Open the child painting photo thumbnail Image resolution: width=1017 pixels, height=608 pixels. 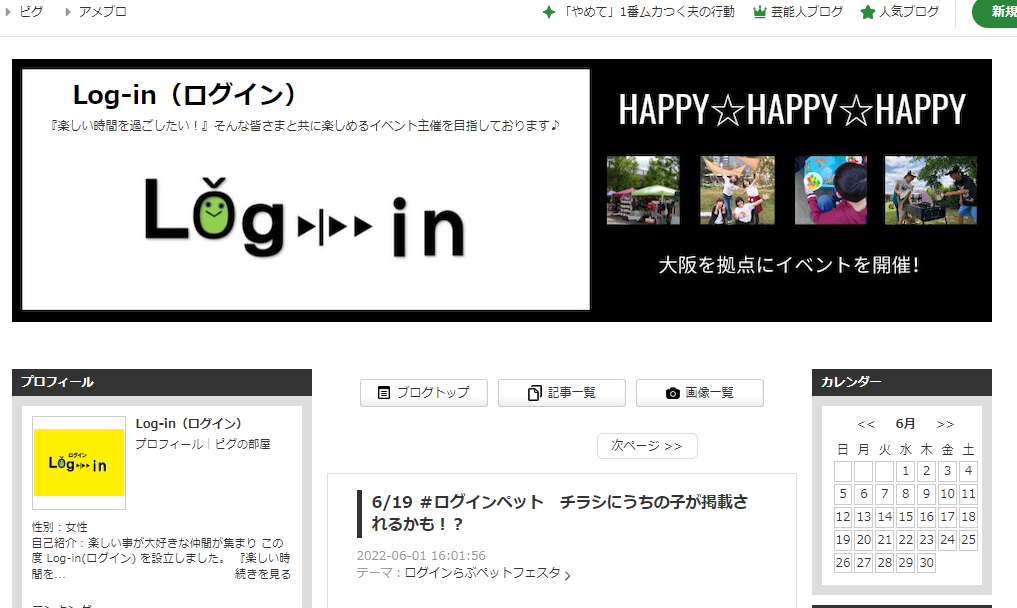830,189
